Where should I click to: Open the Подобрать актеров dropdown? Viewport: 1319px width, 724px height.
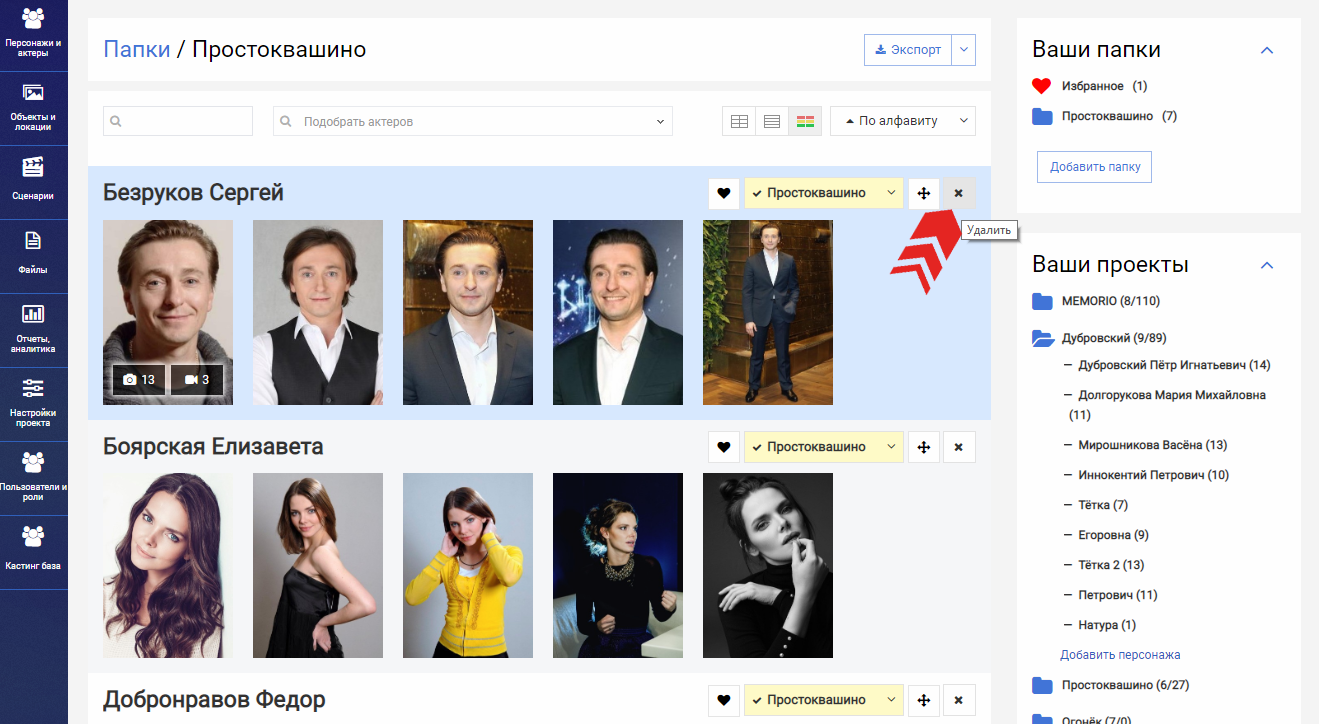pyautogui.click(x=473, y=121)
